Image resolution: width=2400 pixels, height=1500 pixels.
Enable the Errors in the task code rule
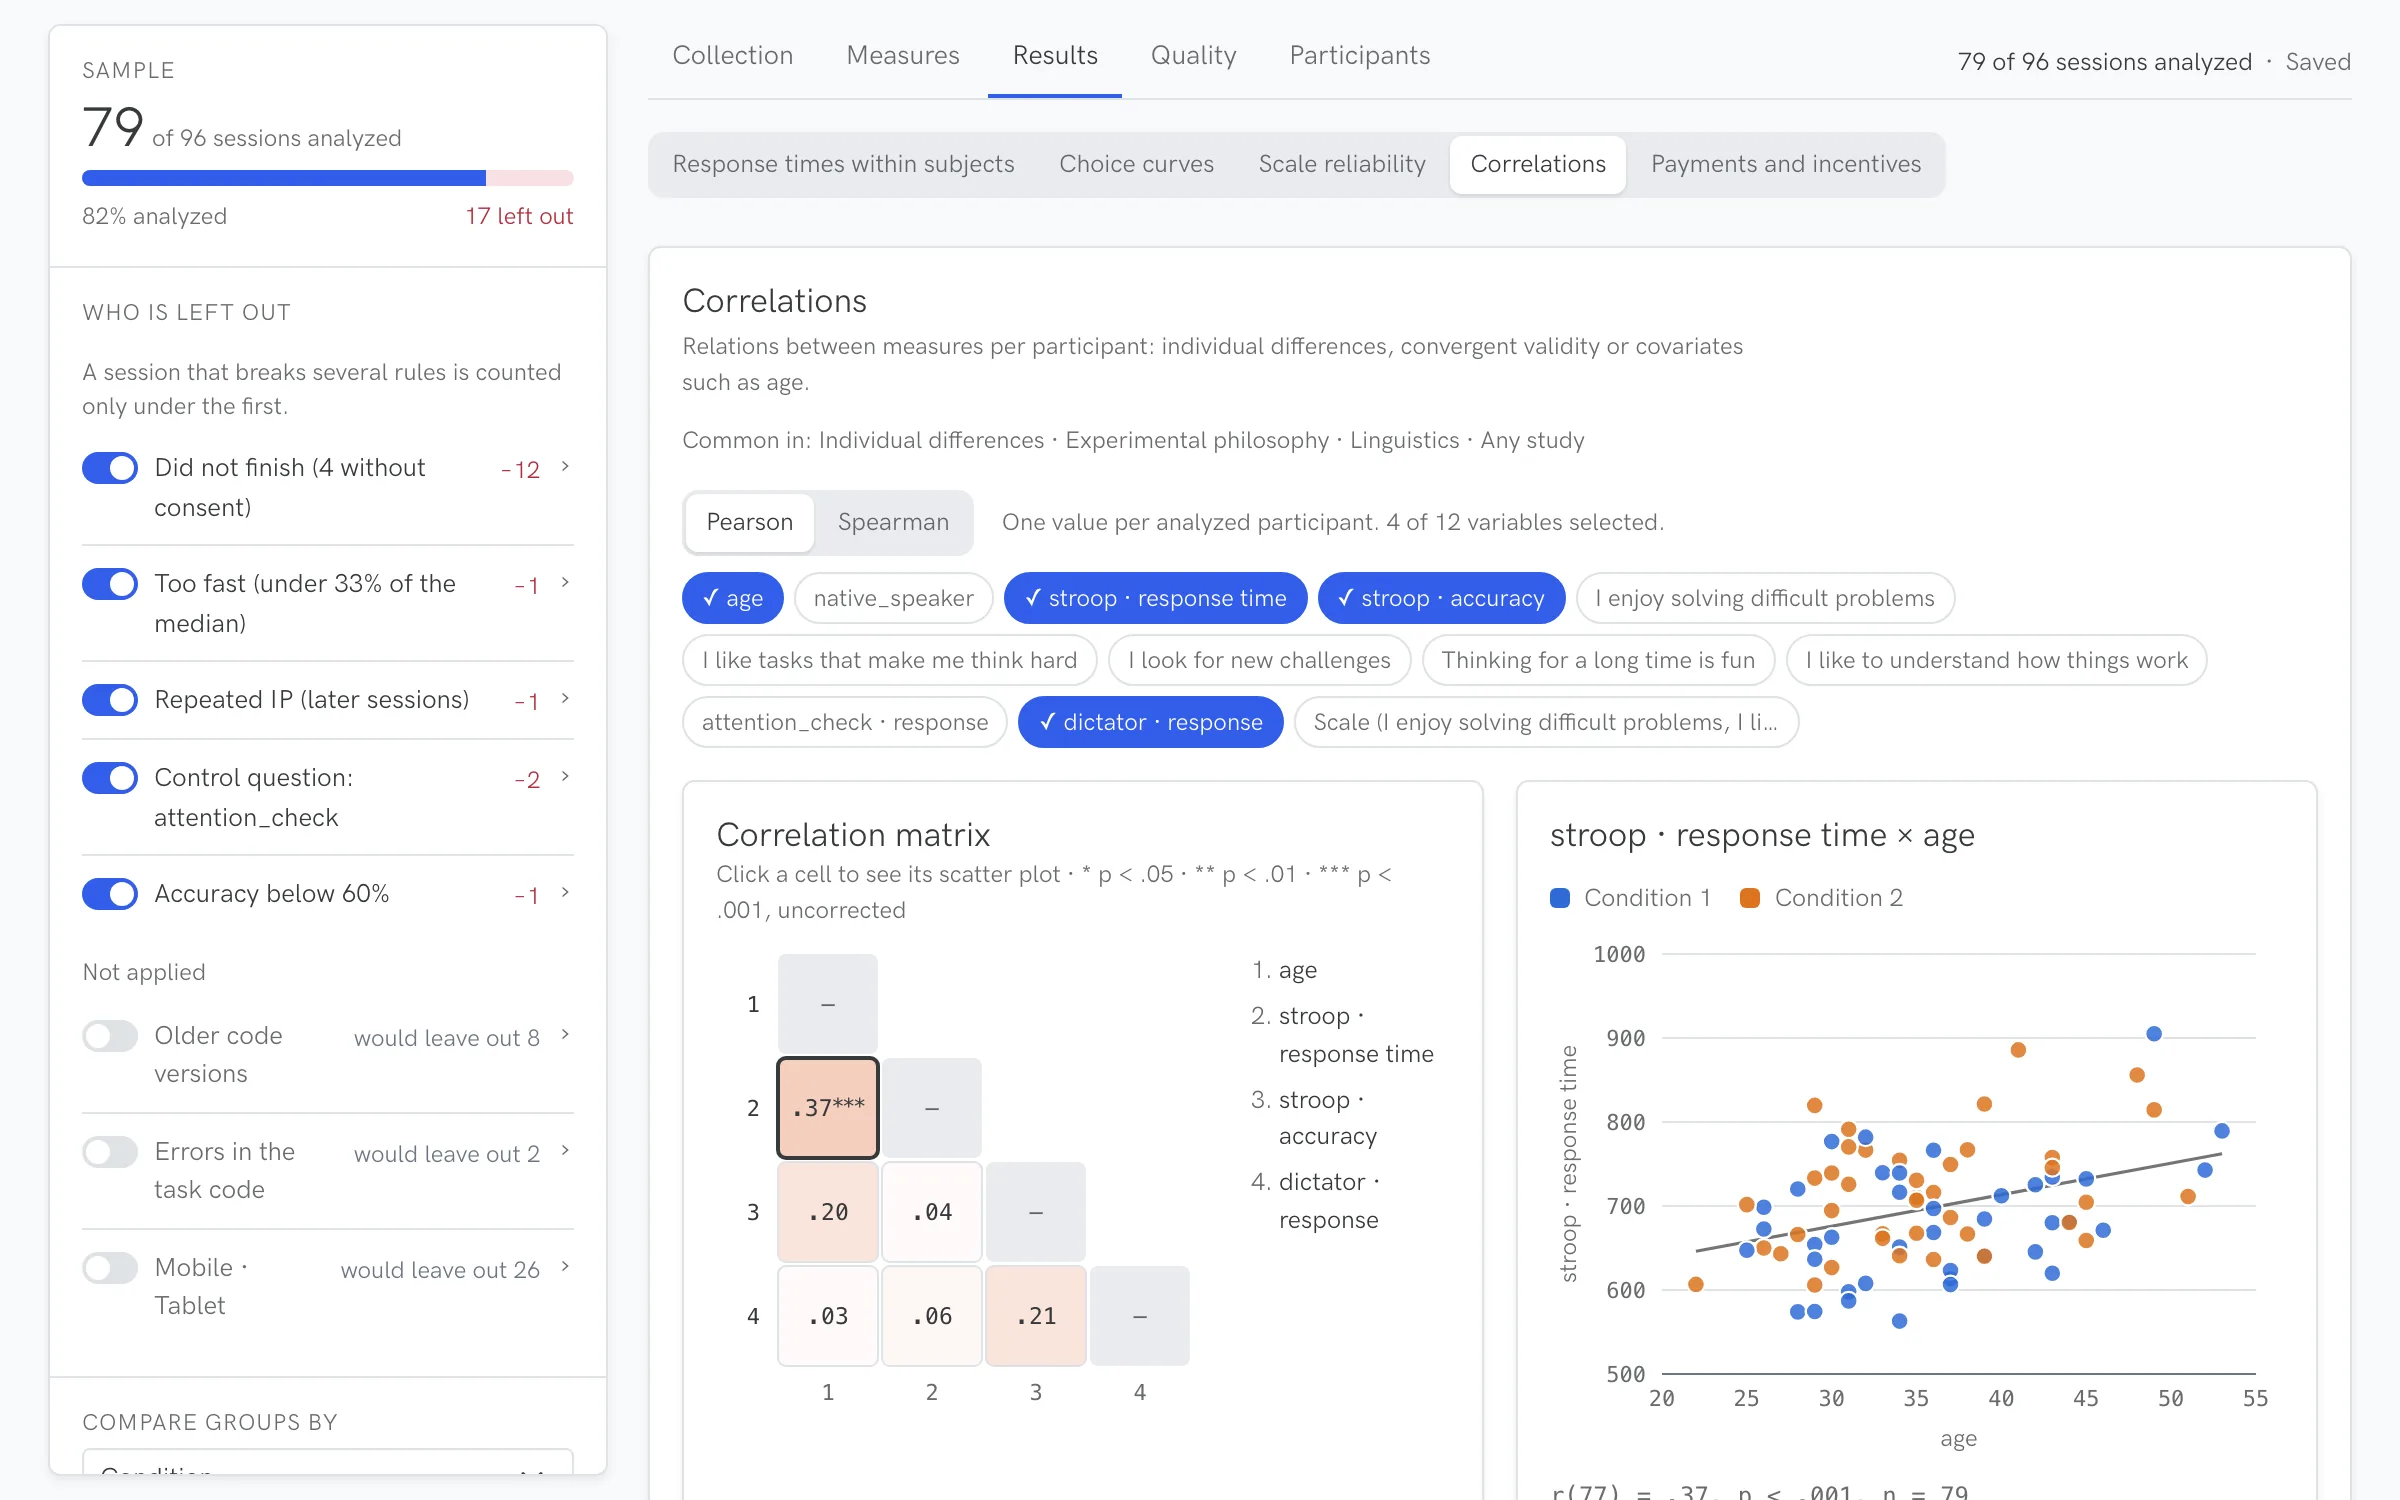coord(110,1152)
